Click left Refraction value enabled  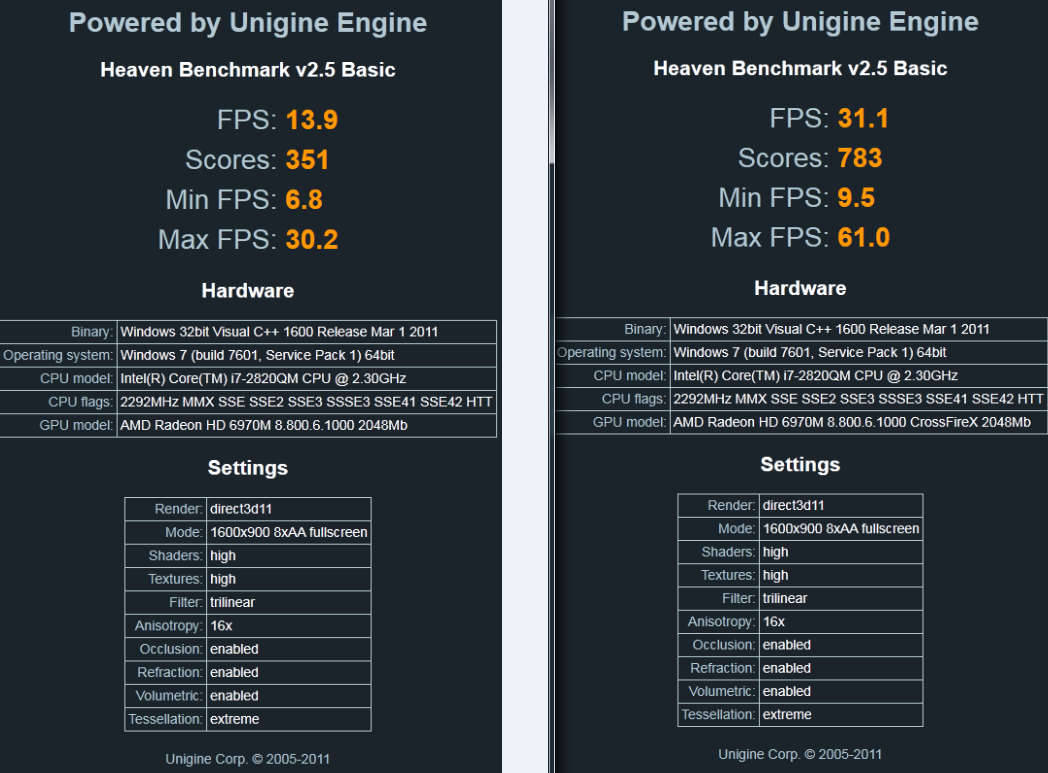(x=289, y=673)
